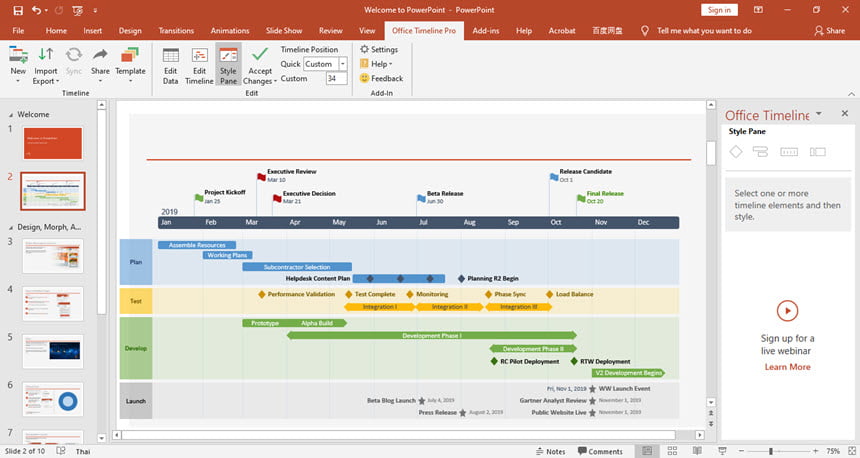
Task: Close the Office Timeline pane
Action: tap(845, 113)
